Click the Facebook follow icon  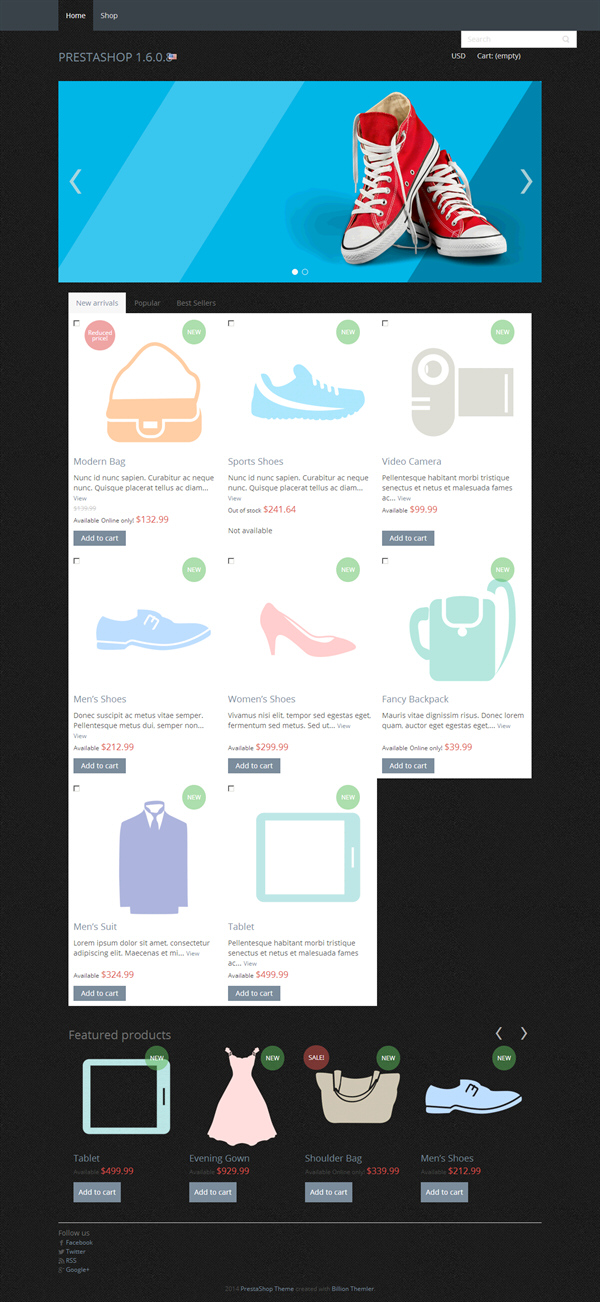click(x=61, y=1242)
